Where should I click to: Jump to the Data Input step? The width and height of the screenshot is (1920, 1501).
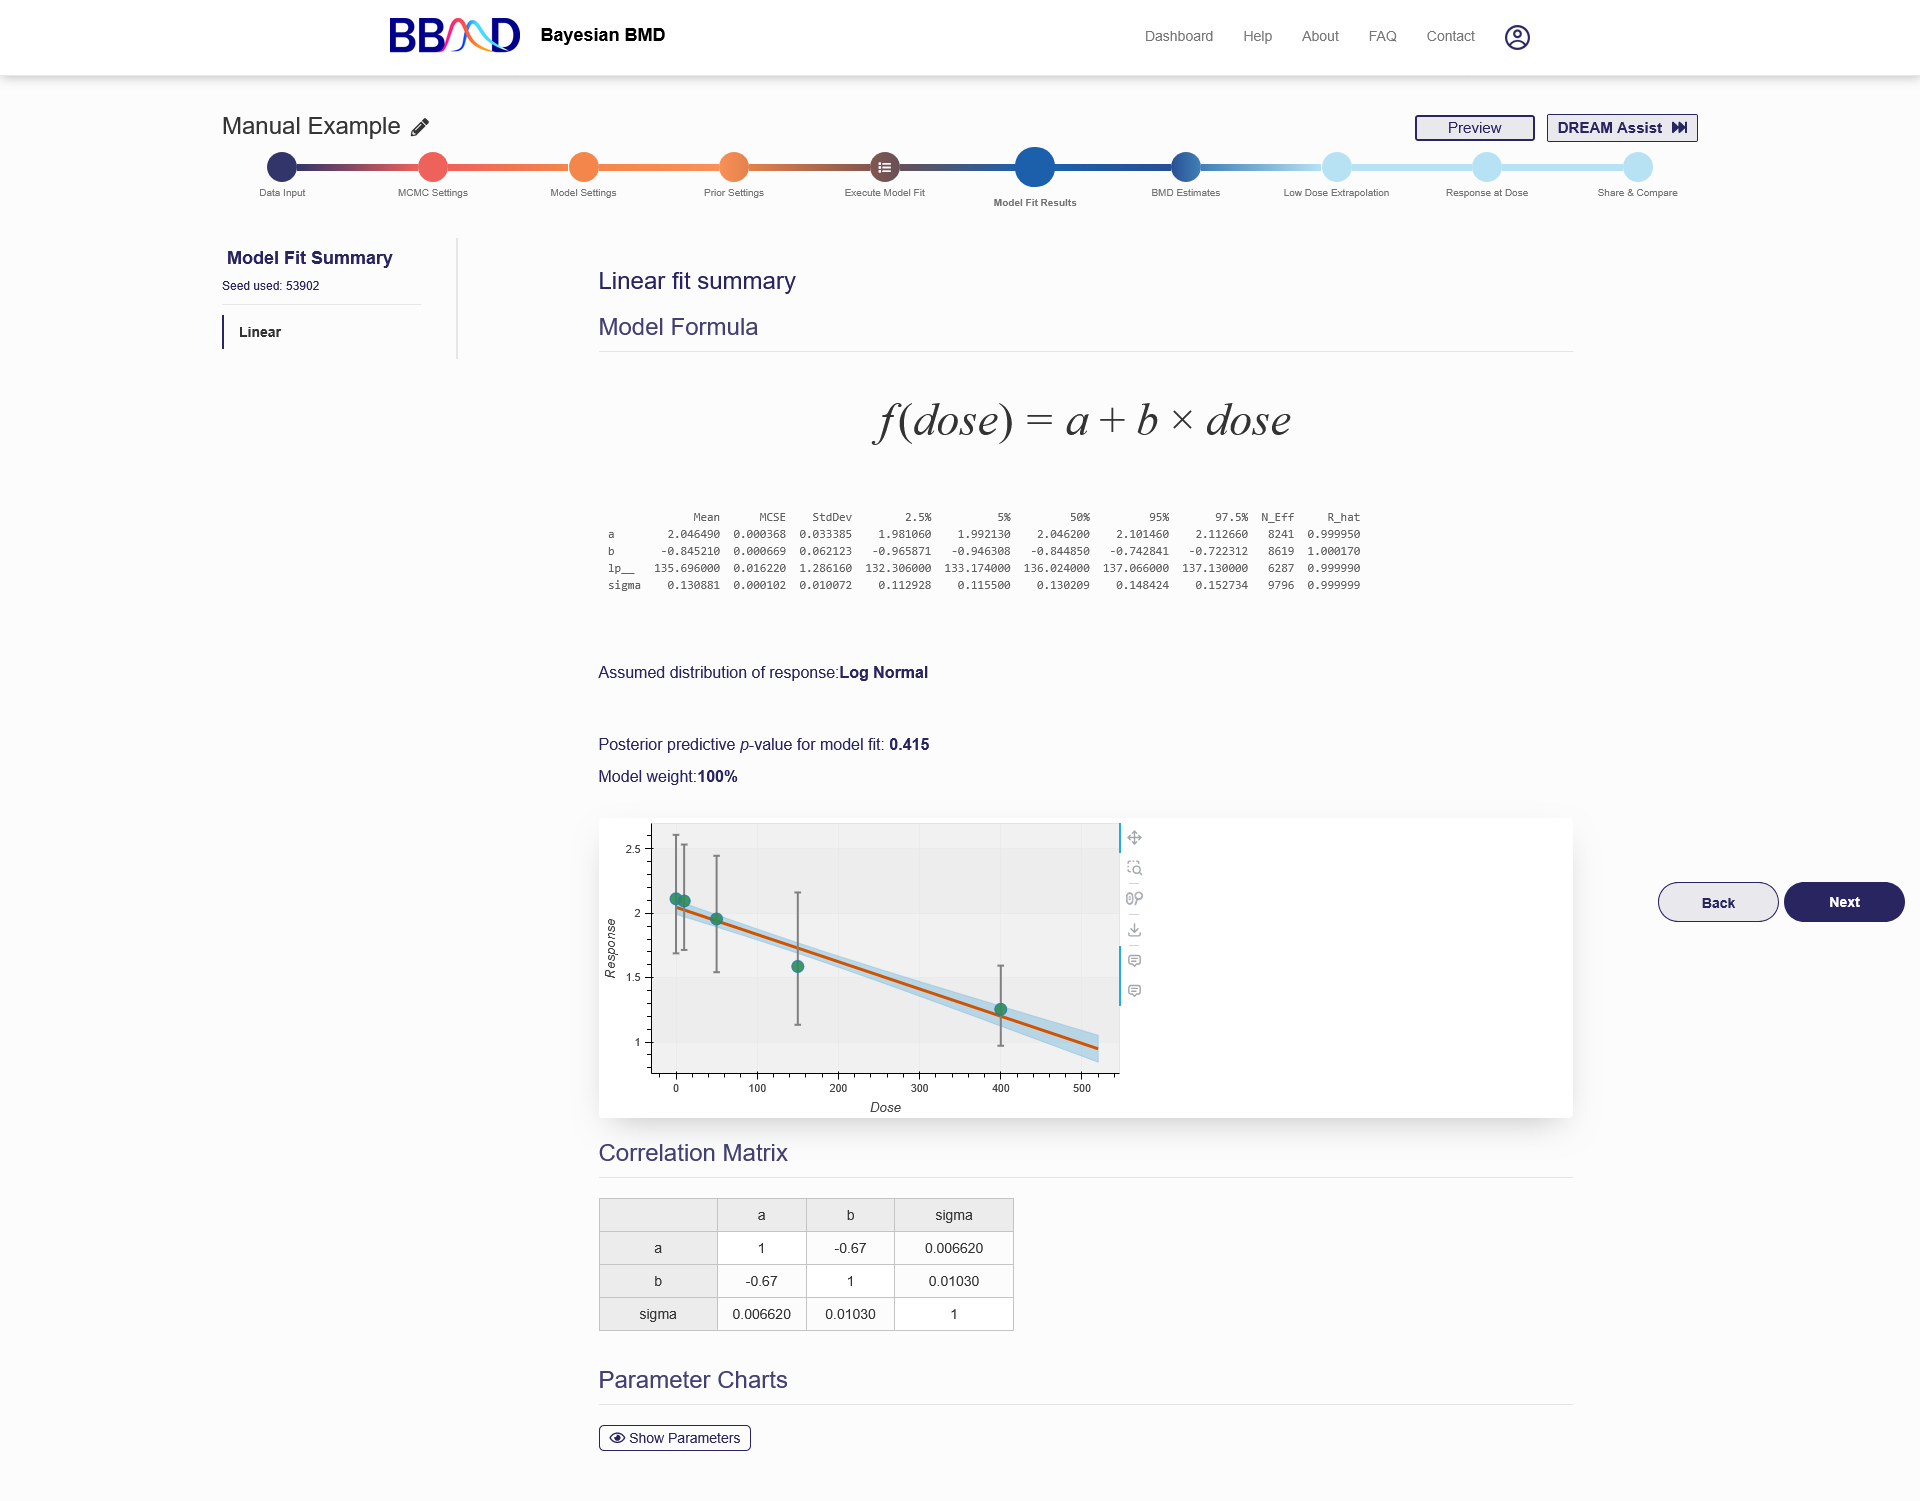click(x=282, y=167)
